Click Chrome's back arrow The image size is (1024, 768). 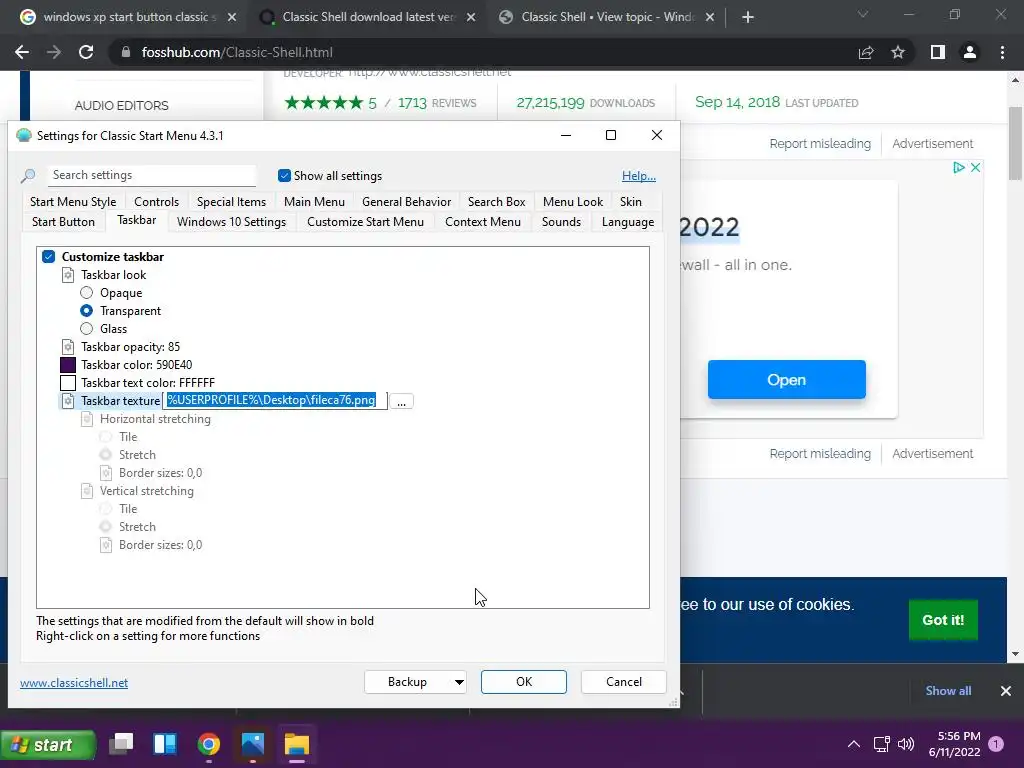pos(22,52)
